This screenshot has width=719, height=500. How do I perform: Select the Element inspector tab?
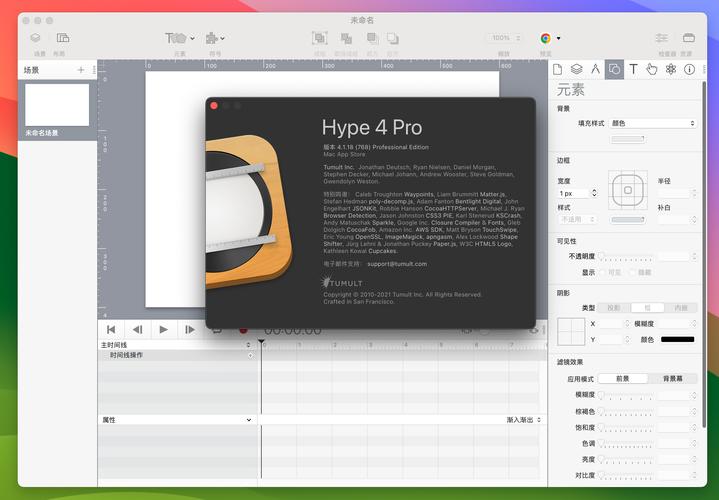coord(614,69)
